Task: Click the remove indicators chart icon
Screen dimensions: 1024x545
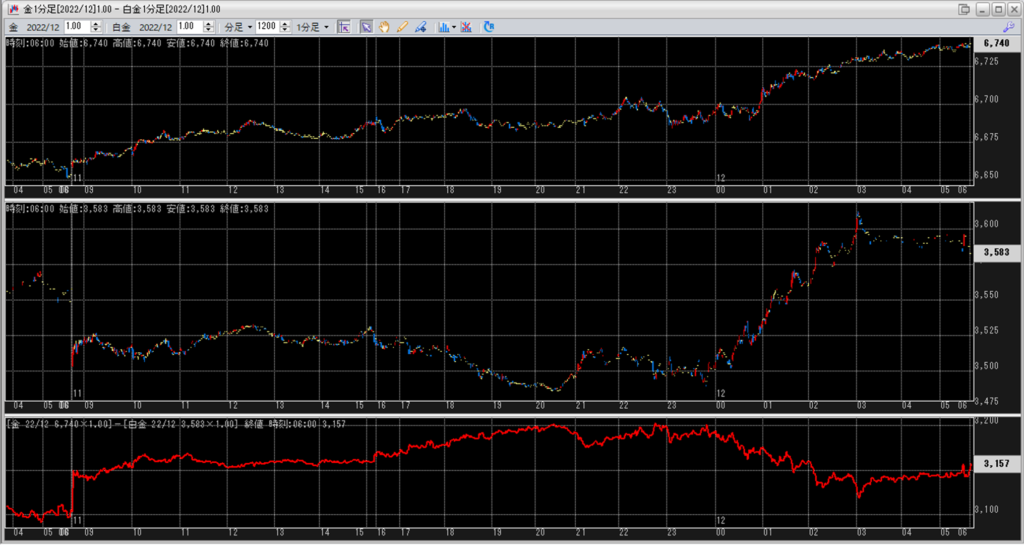Action: (x=466, y=26)
